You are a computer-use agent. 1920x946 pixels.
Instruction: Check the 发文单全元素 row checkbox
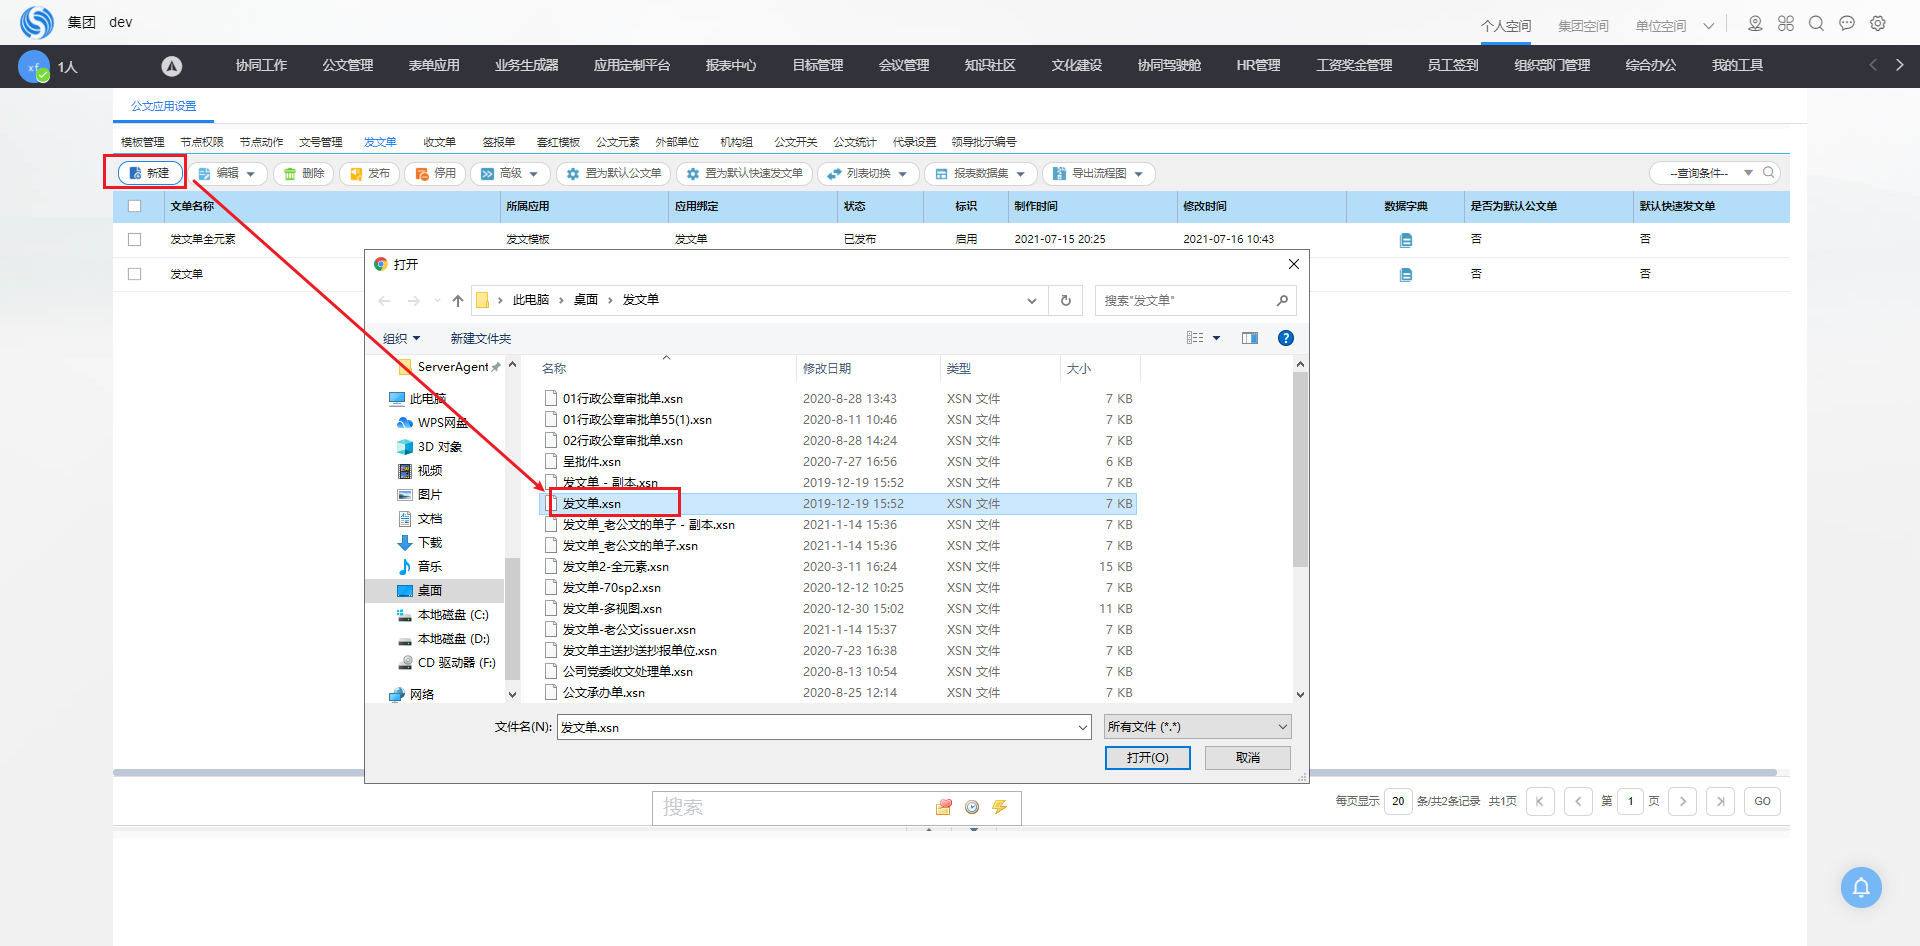tap(135, 239)
